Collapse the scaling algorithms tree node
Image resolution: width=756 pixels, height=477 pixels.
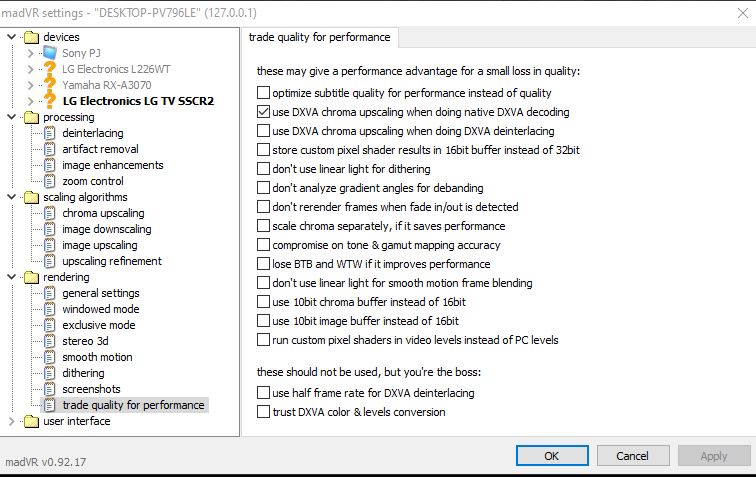tap(12, 197)
